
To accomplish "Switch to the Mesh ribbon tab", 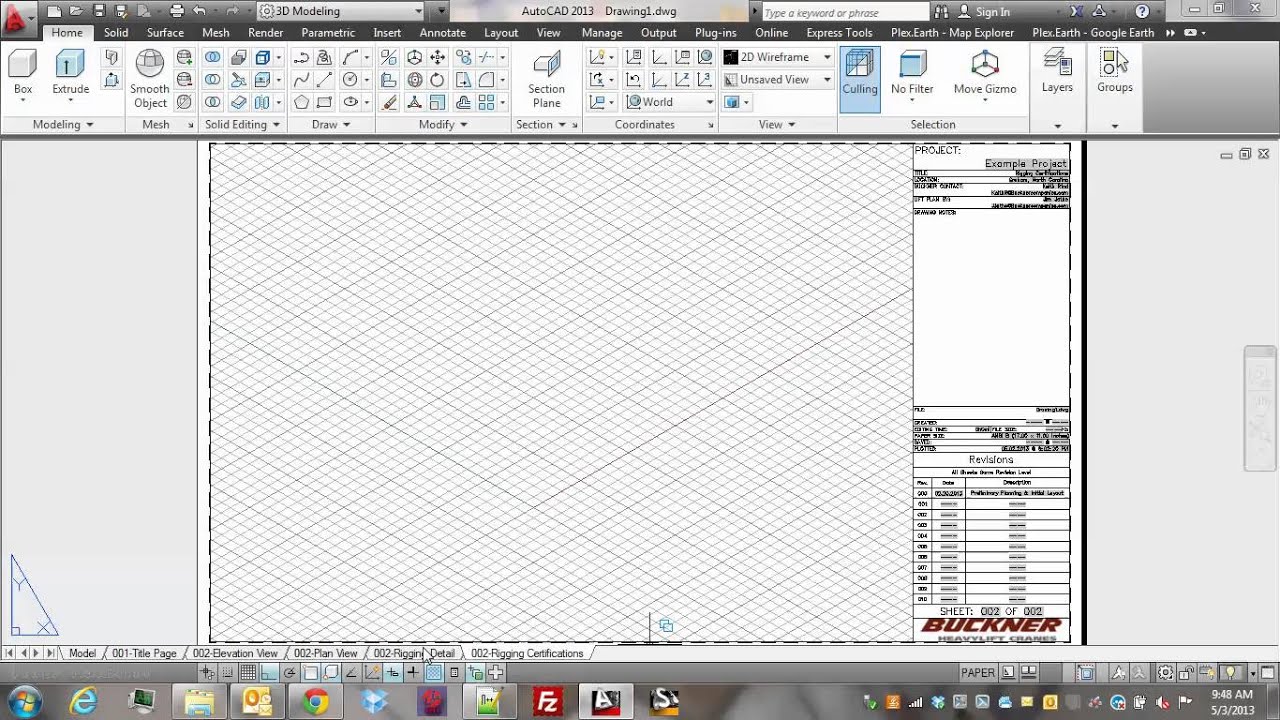I will pos(216,33).
